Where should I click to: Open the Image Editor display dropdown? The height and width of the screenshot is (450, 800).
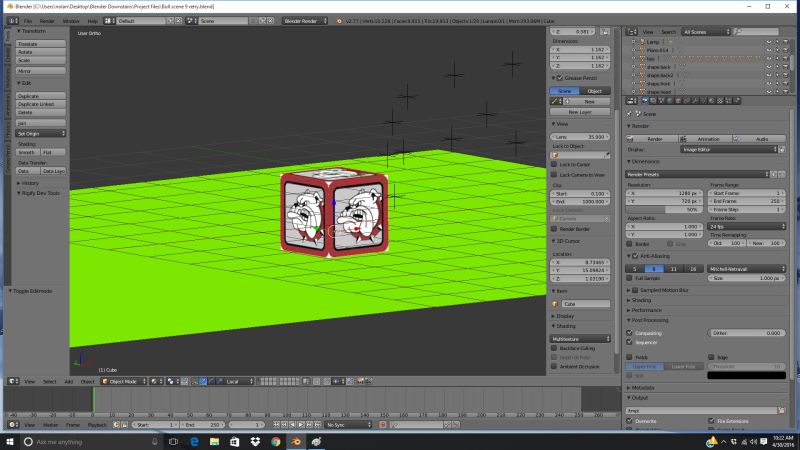[729, 149]
